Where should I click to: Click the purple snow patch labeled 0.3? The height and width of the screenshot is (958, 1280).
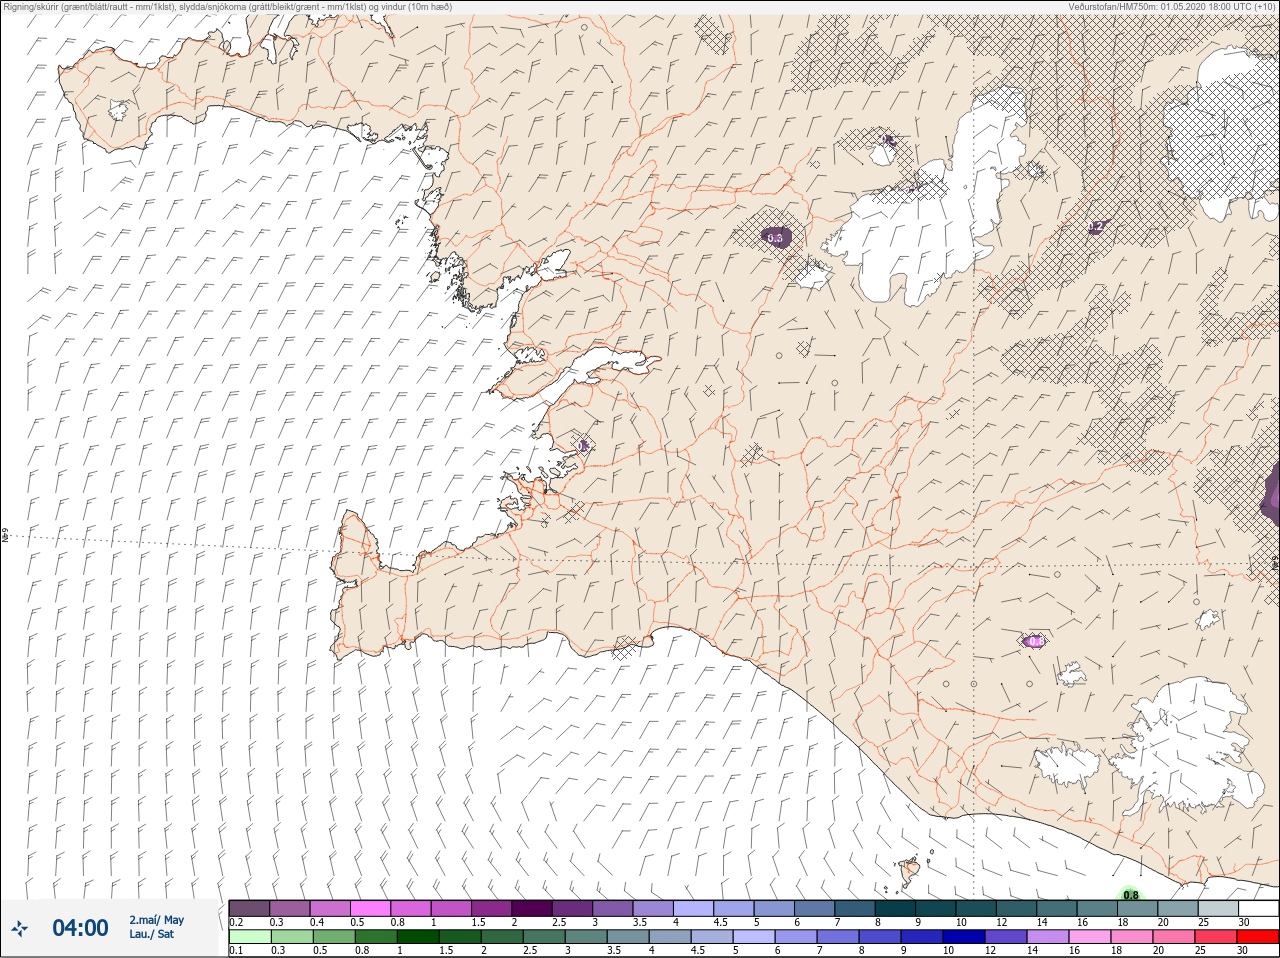pos(775,237)
